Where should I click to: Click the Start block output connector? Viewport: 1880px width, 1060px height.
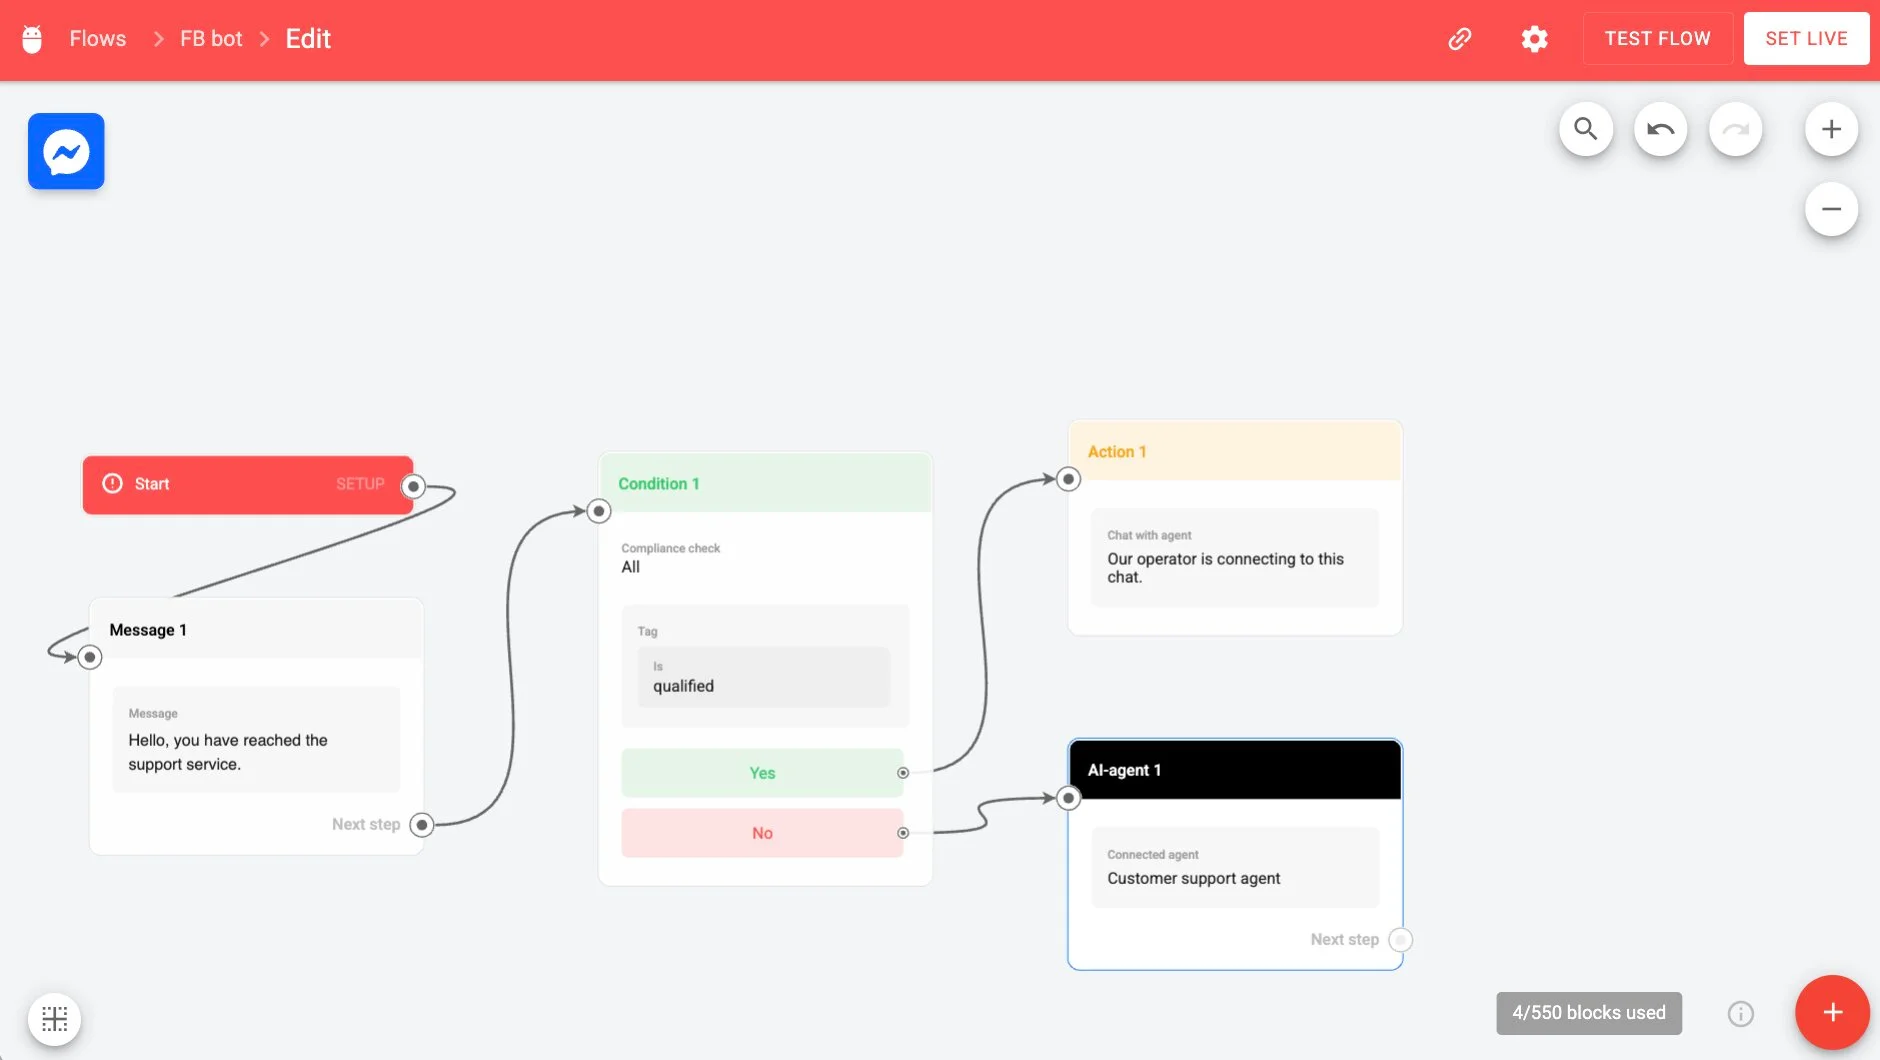(413, 487)
